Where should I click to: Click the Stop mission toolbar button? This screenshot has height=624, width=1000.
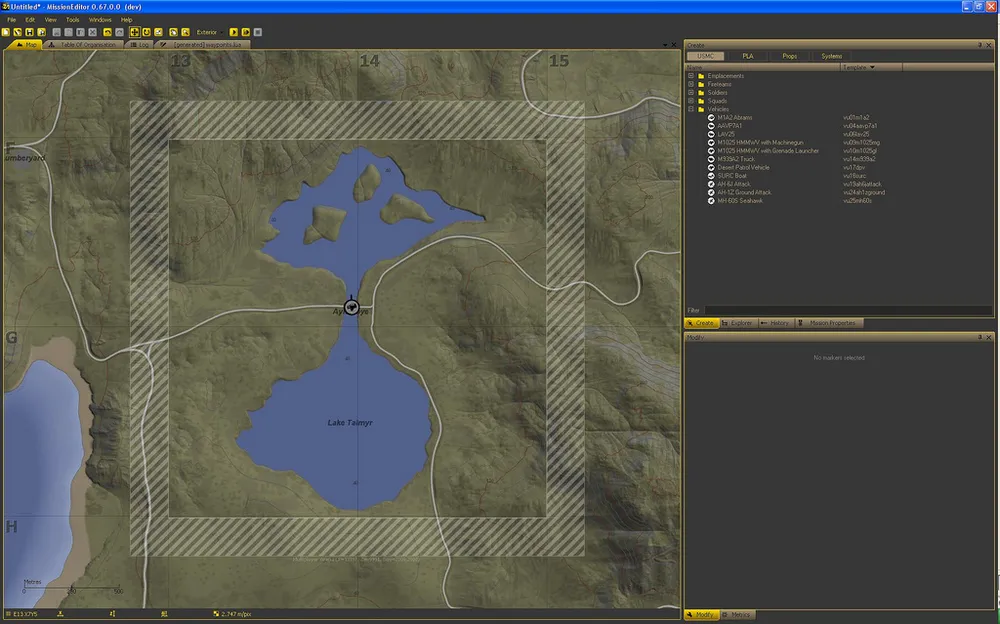[x=258, y=32]
